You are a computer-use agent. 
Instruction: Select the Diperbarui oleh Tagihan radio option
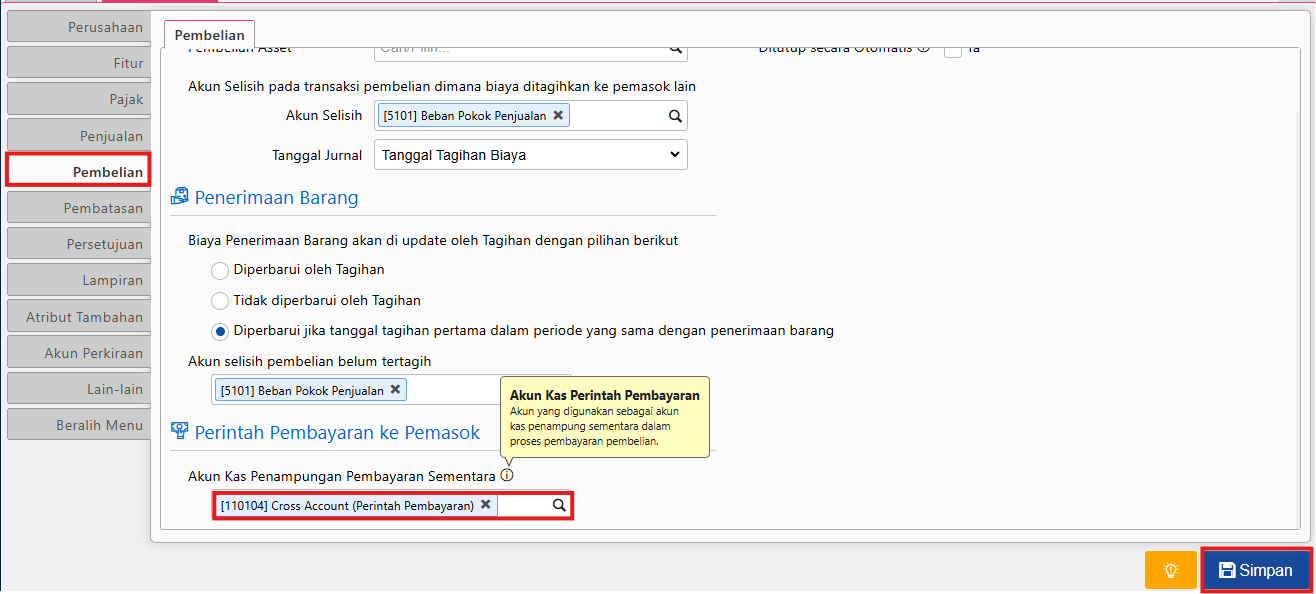220,270
